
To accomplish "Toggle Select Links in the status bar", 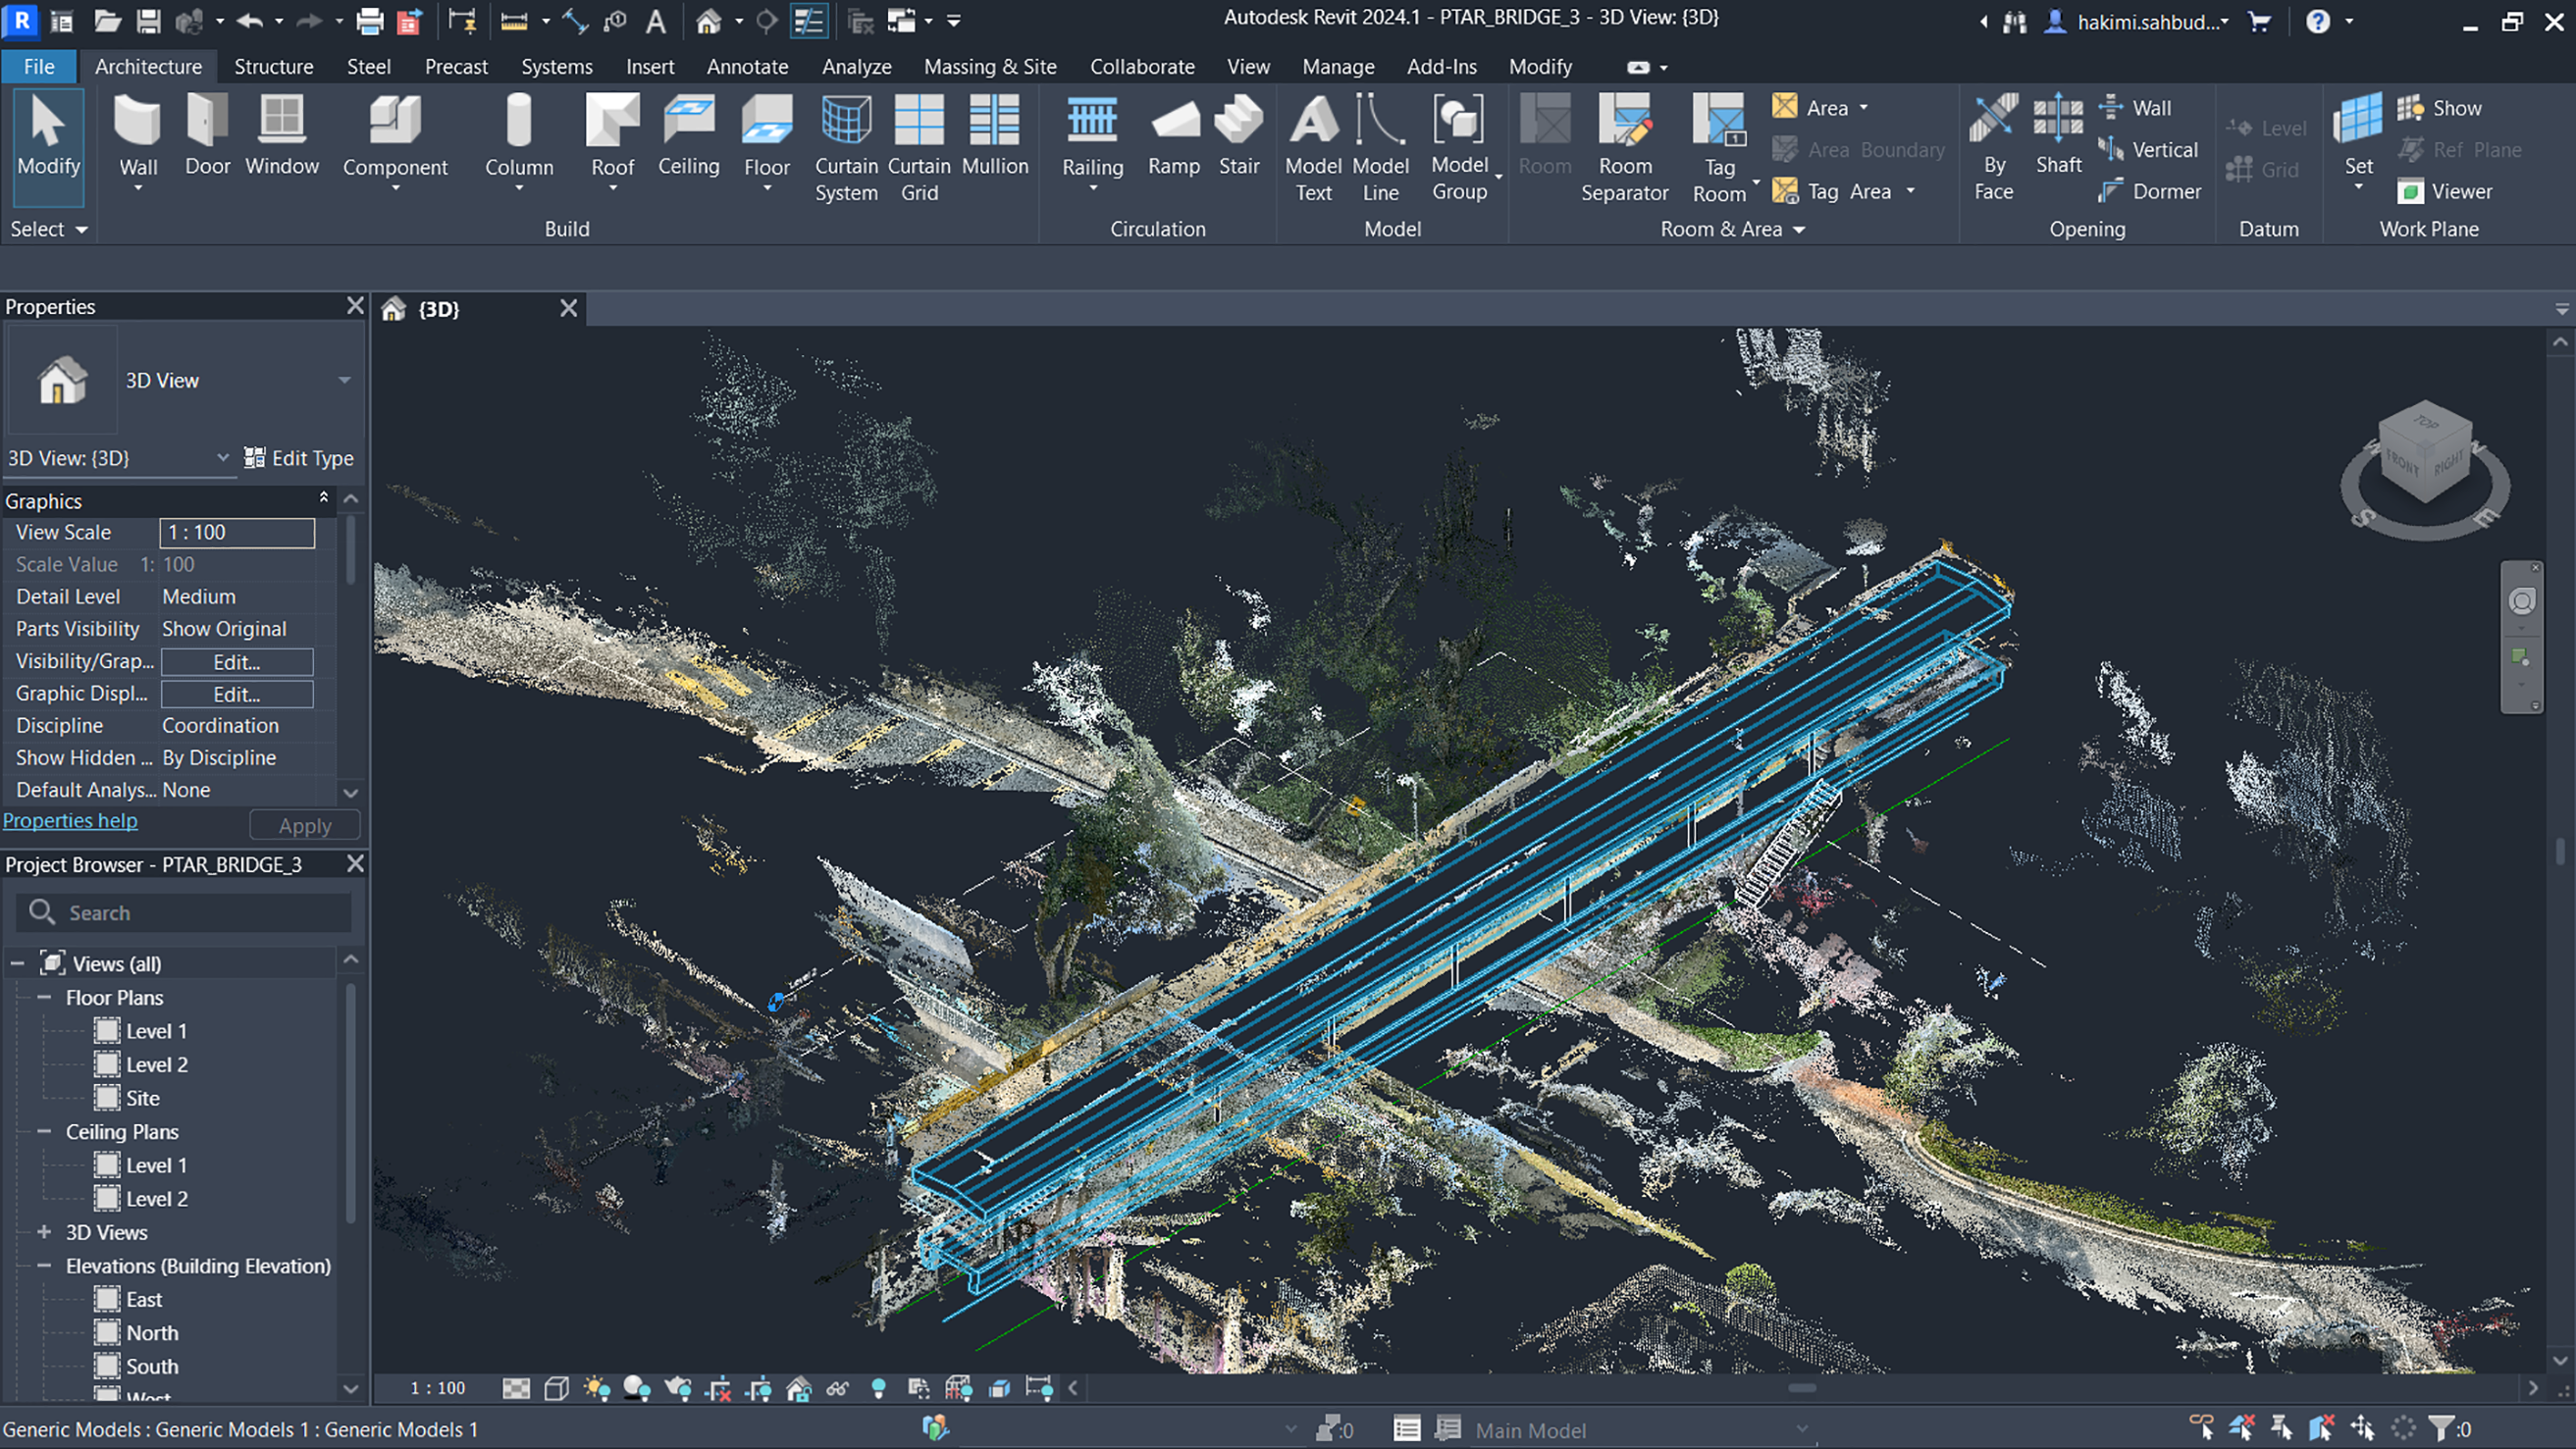I will (x=2201, y=1428).
